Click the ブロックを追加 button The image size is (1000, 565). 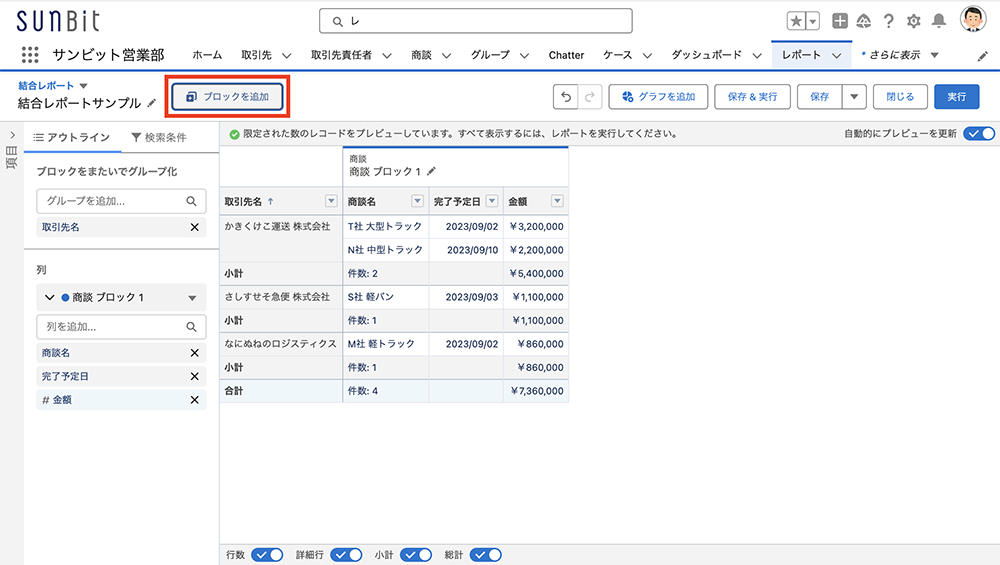point(227,97)
